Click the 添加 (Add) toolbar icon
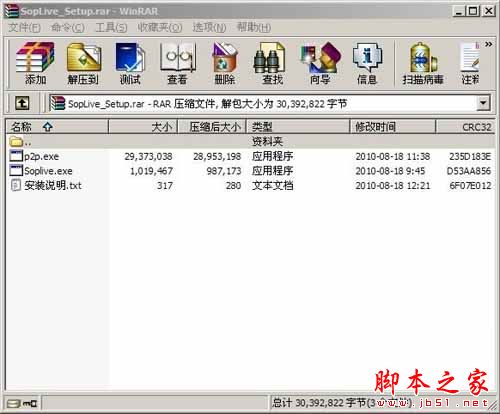The image size is (500, 414). point(35,63)
